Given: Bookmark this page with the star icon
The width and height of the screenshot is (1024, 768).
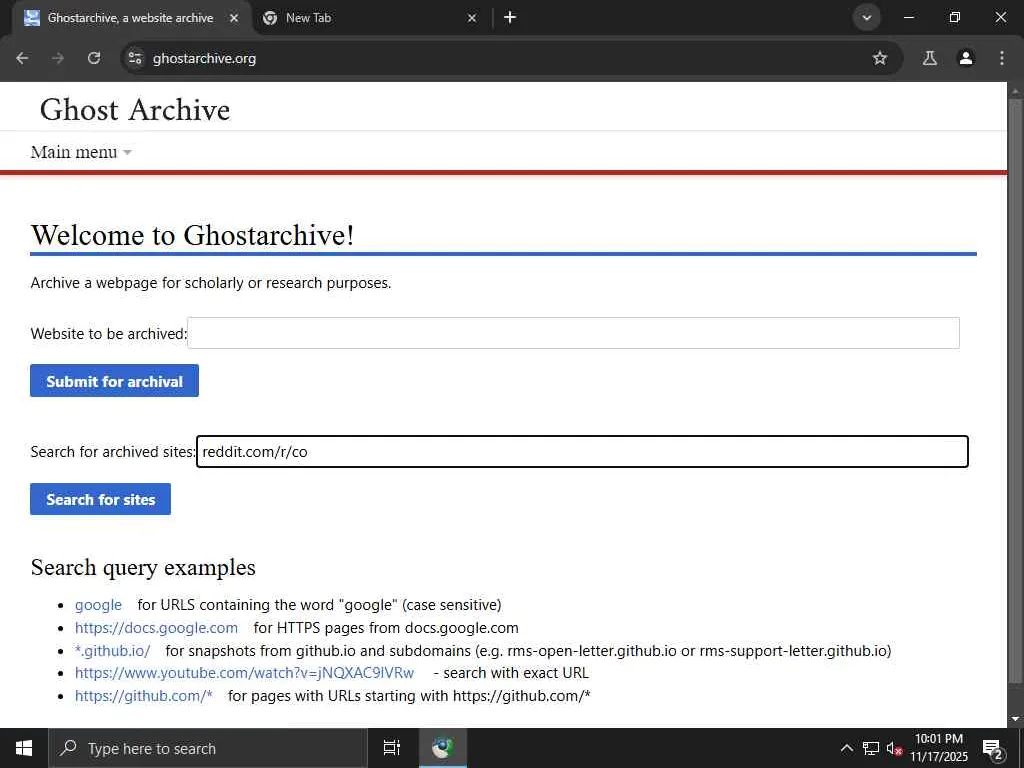Looking at the screenshot, I should pyautogui.click(x=880, y=58).
